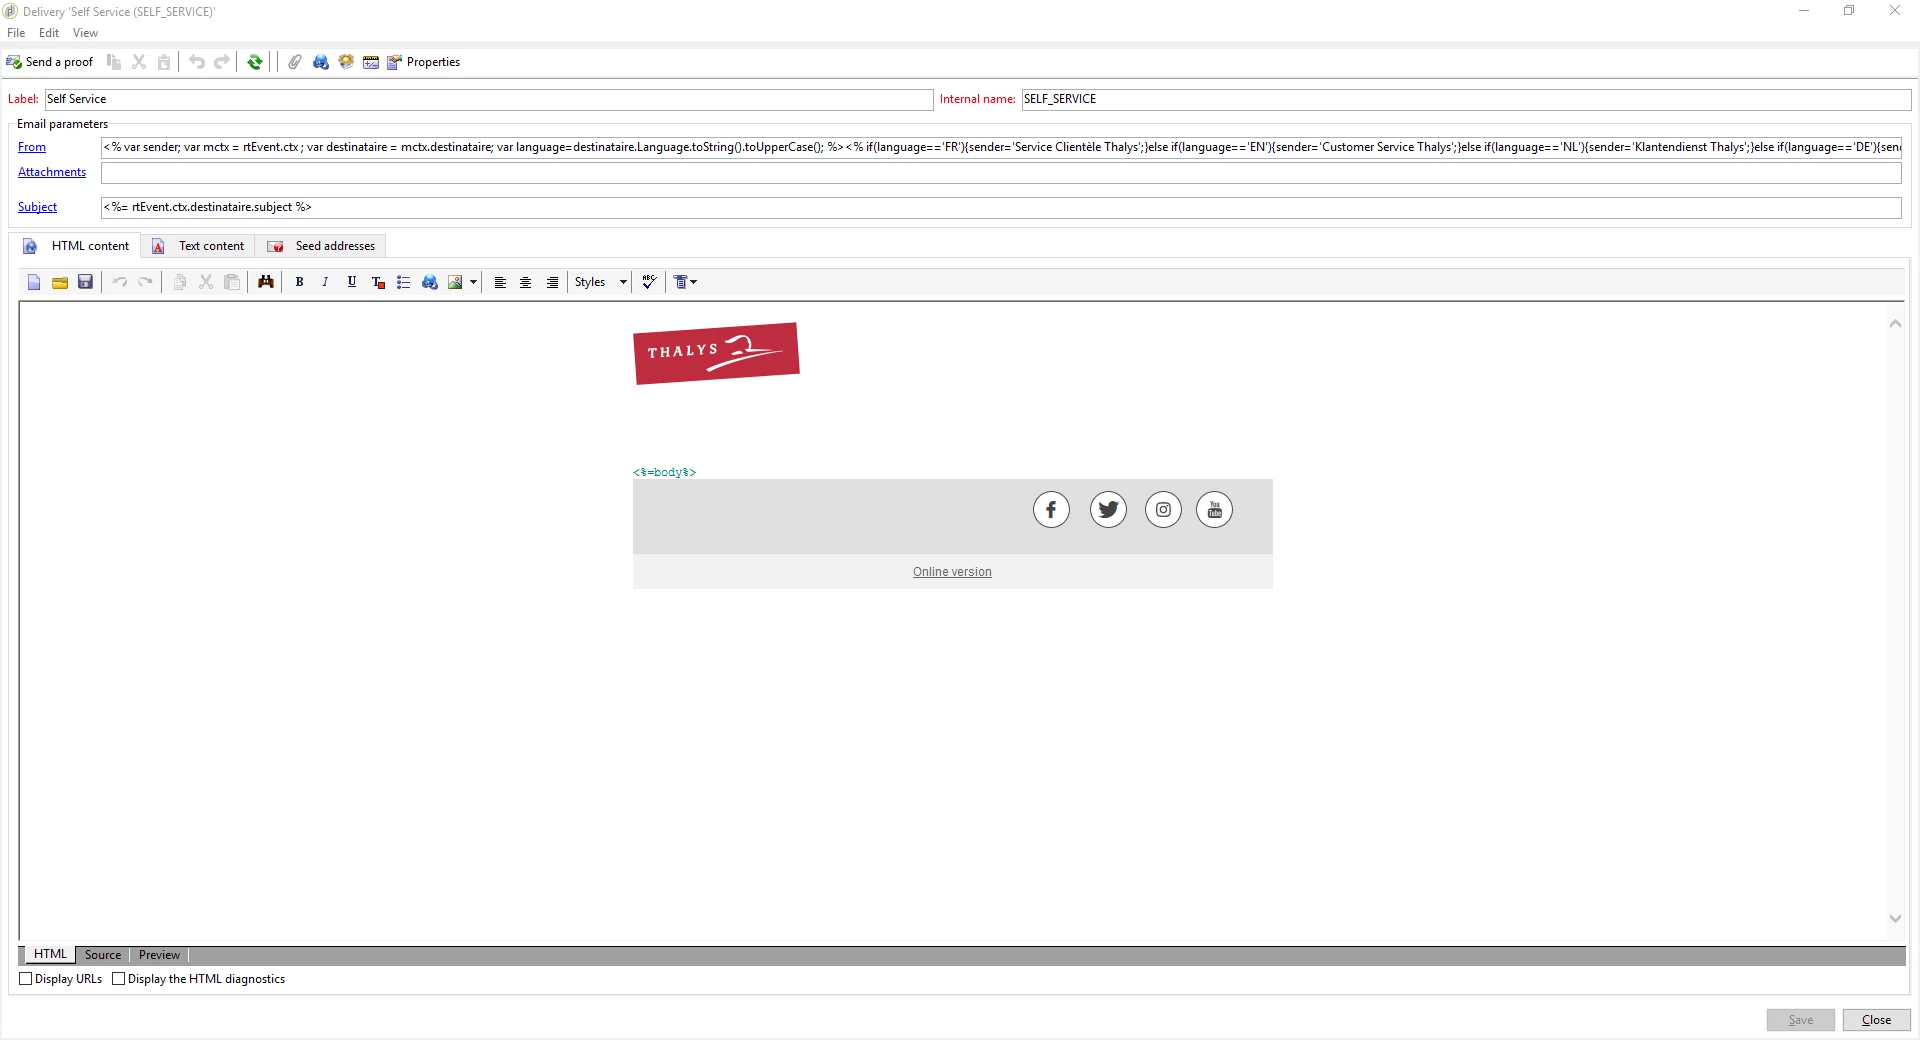This screenshot has height=1040, width=1920.
Task: Click the globe icon in the top toolbar
Action: pos(321,62)
